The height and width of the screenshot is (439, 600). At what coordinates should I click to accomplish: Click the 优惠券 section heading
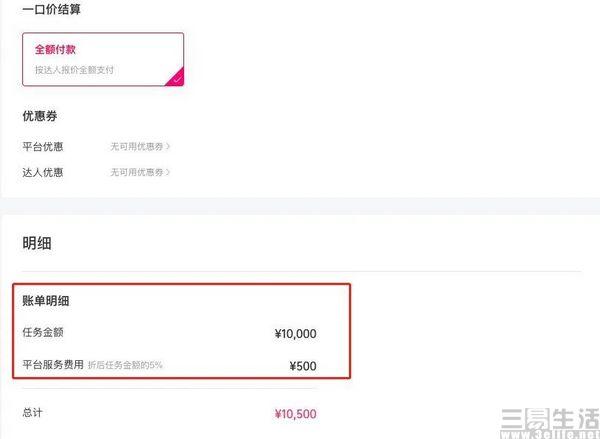pyautogui.click(x=38, y=116)
